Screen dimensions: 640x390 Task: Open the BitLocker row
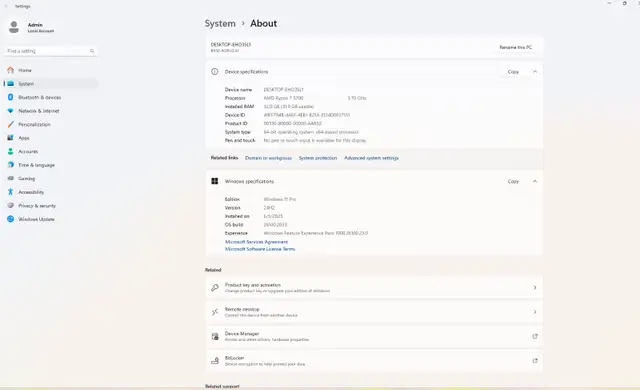(374, 361)
